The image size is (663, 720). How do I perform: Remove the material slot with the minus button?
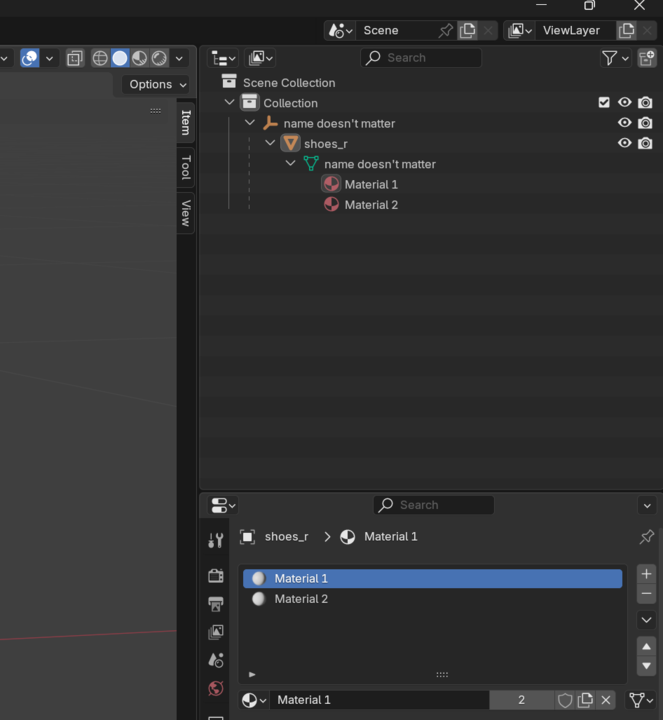646,594
